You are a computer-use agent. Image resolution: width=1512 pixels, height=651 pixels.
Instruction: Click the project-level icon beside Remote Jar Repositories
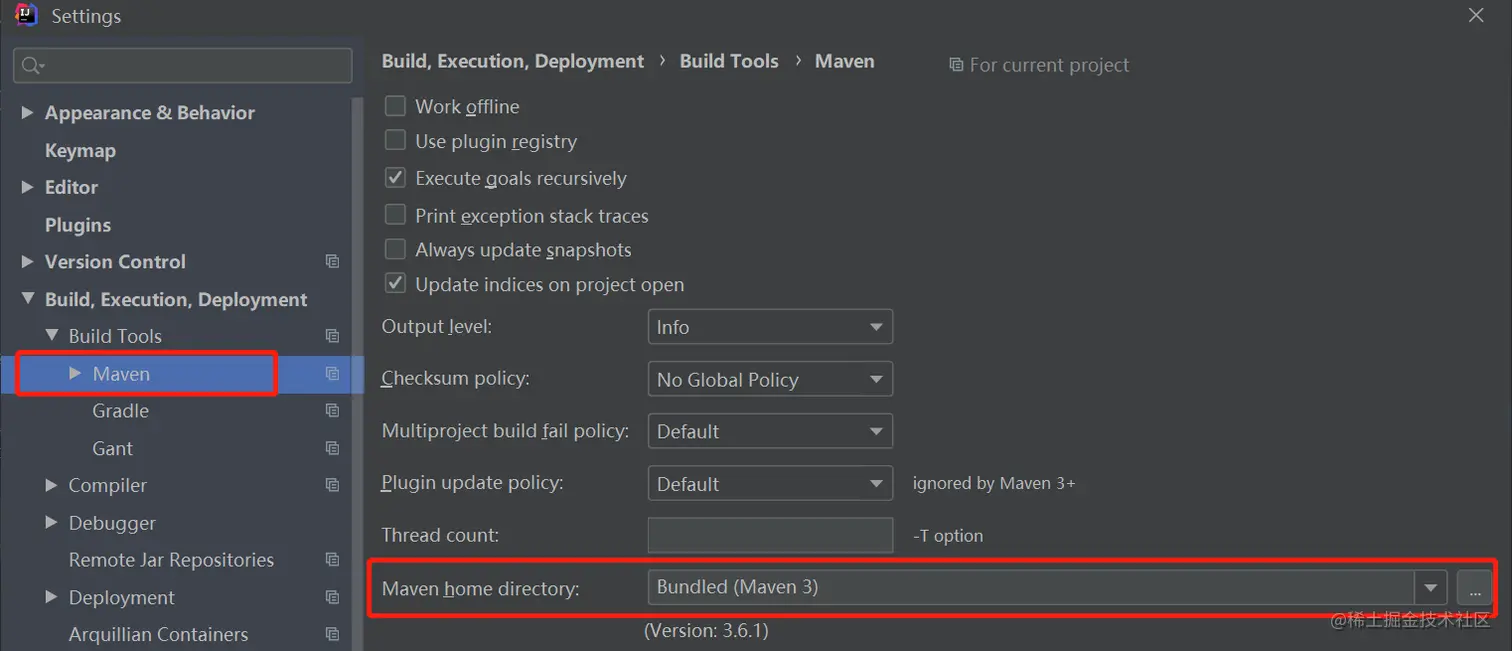click(332, 561)
